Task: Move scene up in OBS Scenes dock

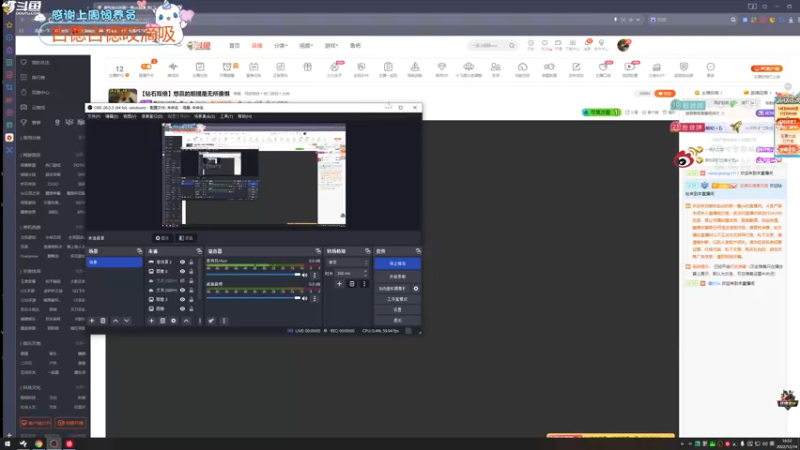Action: pyautogui.click(x=115, y=321)
